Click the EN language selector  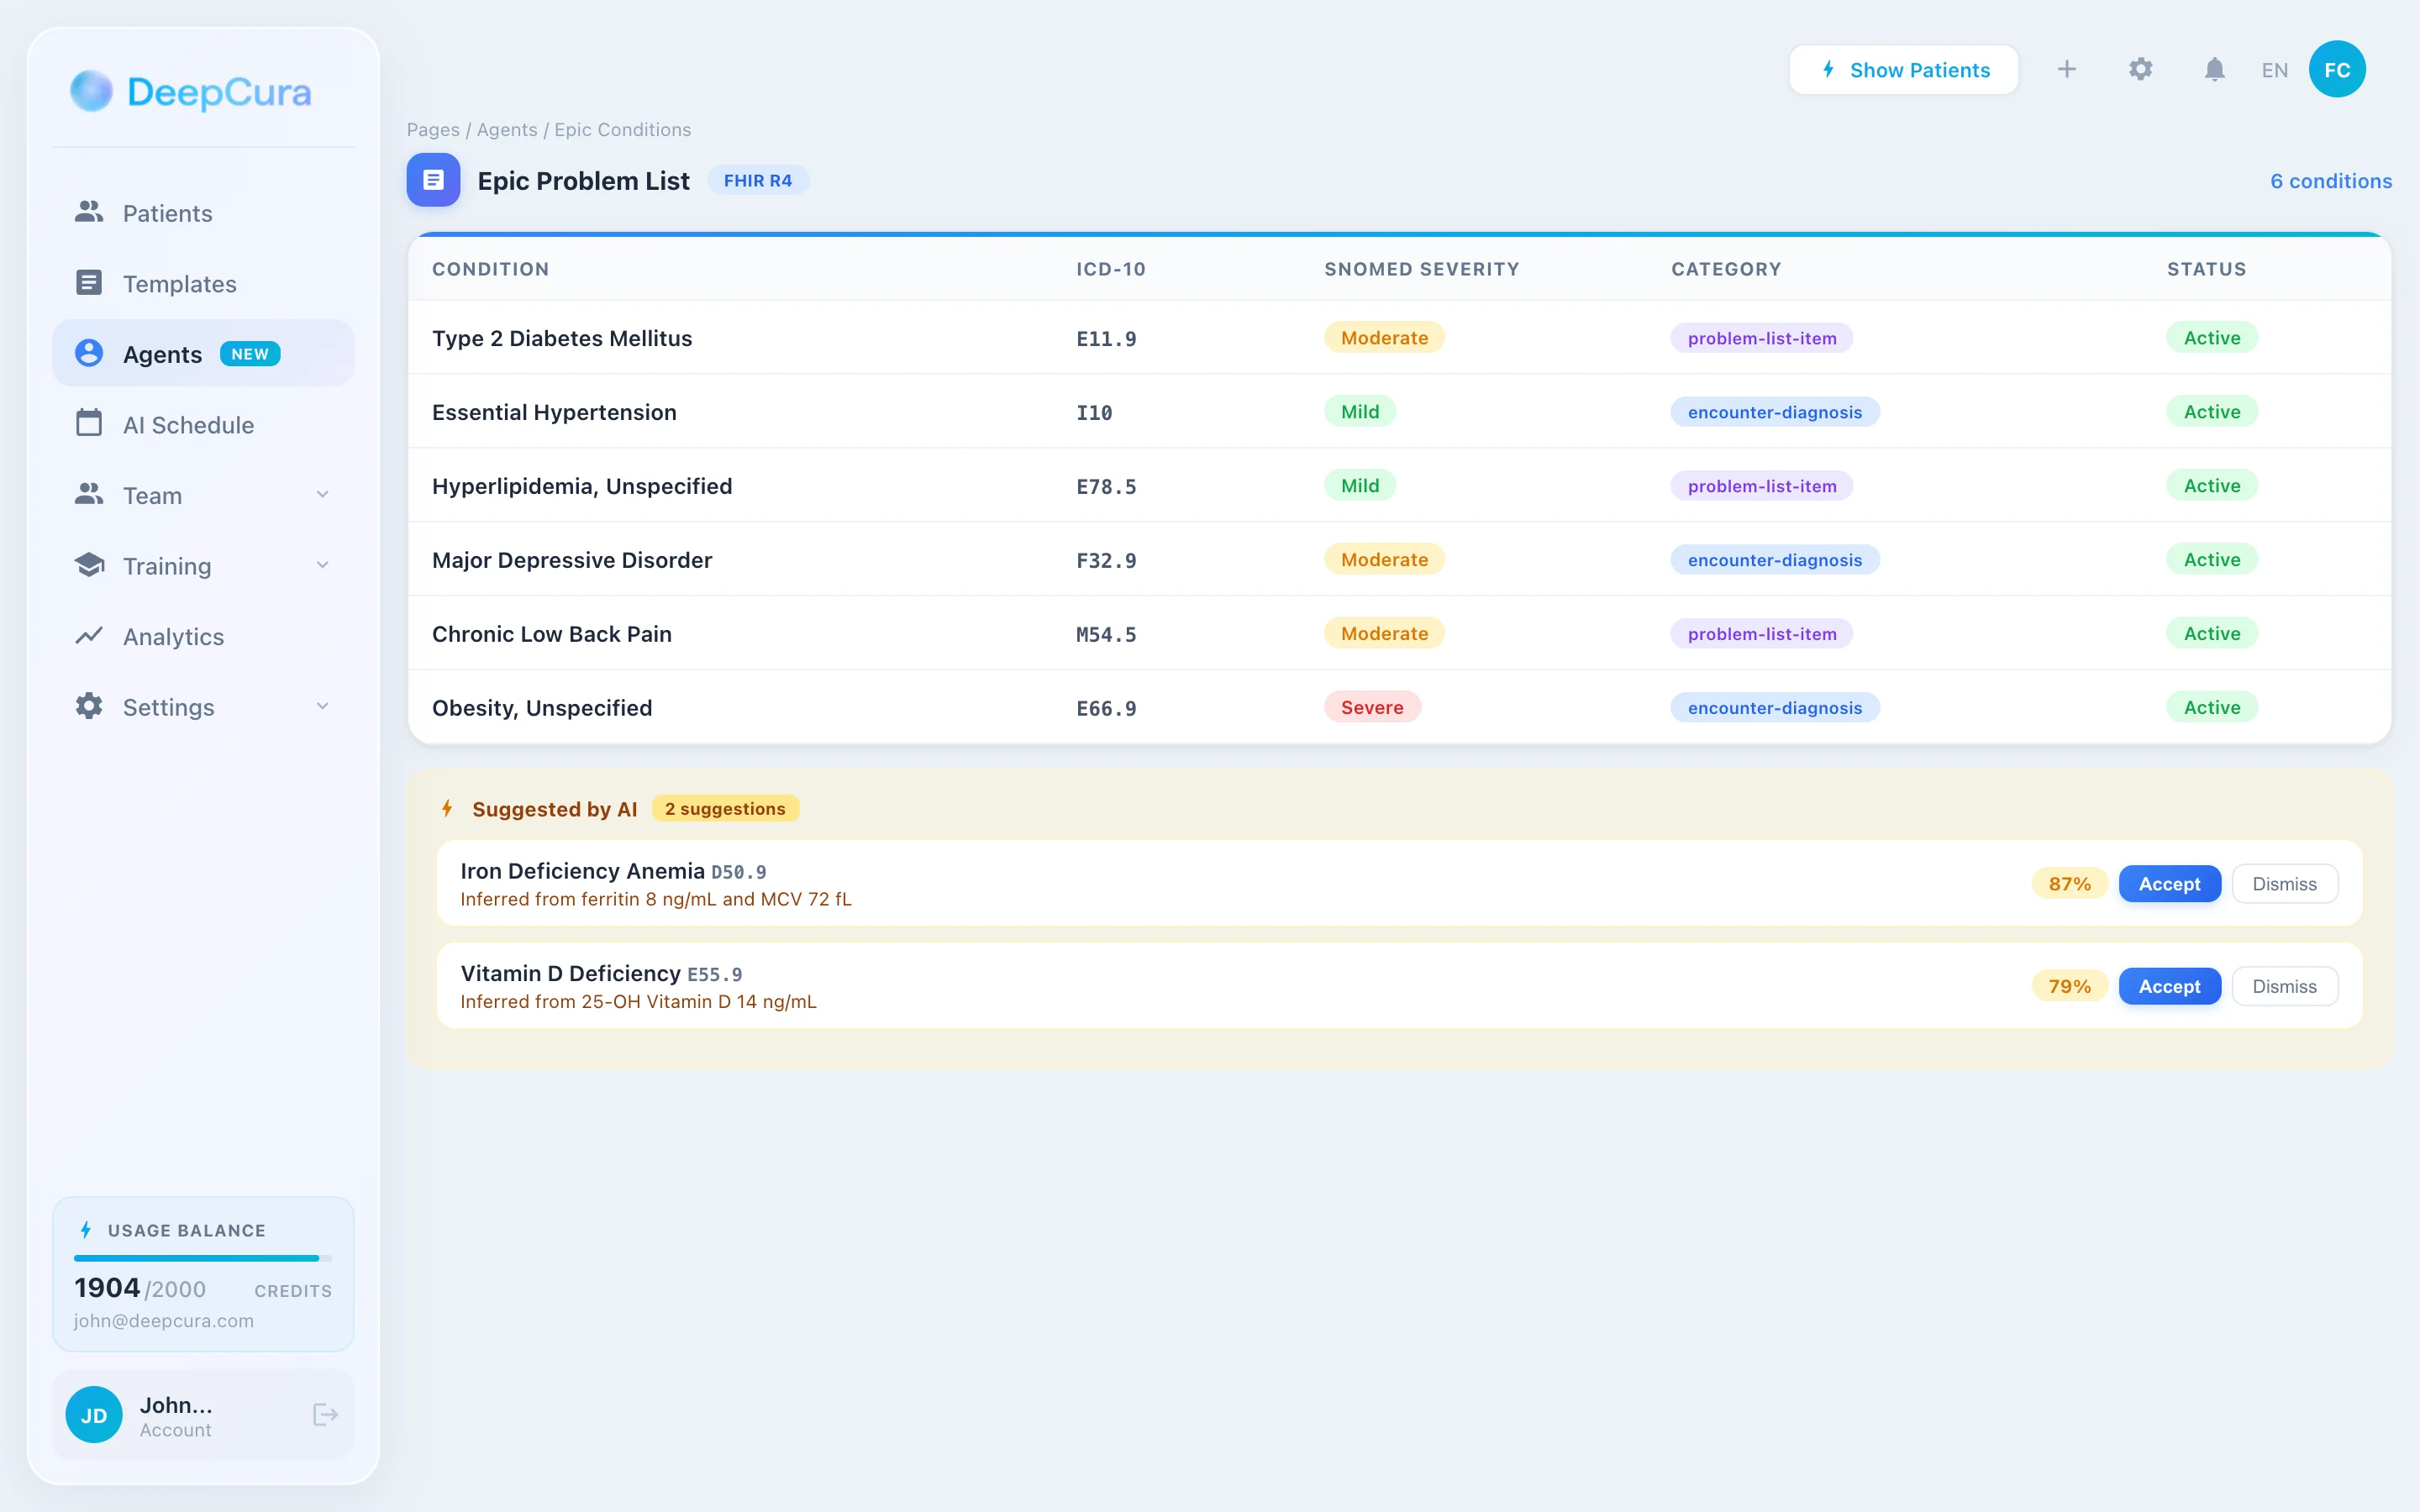[x=2274, y=69]
